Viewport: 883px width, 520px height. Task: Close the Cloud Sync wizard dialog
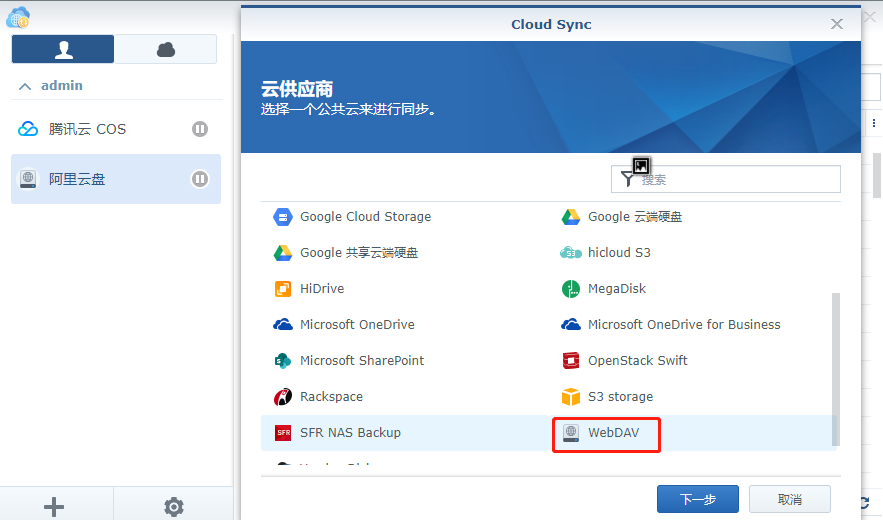coord(837,24)
